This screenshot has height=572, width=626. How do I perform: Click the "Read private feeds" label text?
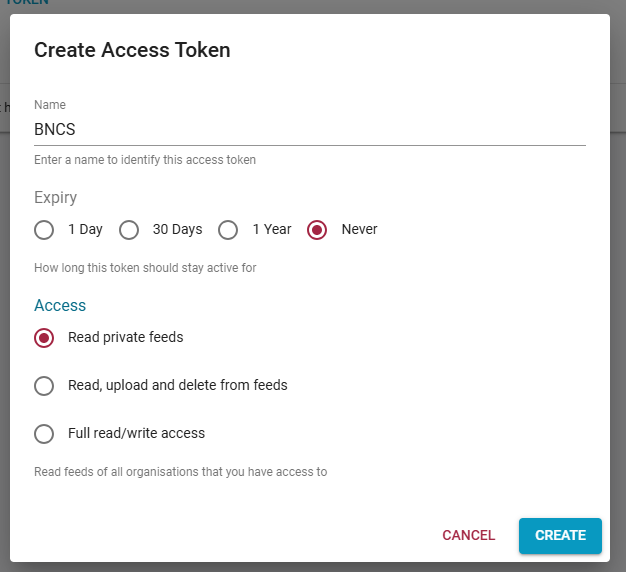tap(125, 338)
